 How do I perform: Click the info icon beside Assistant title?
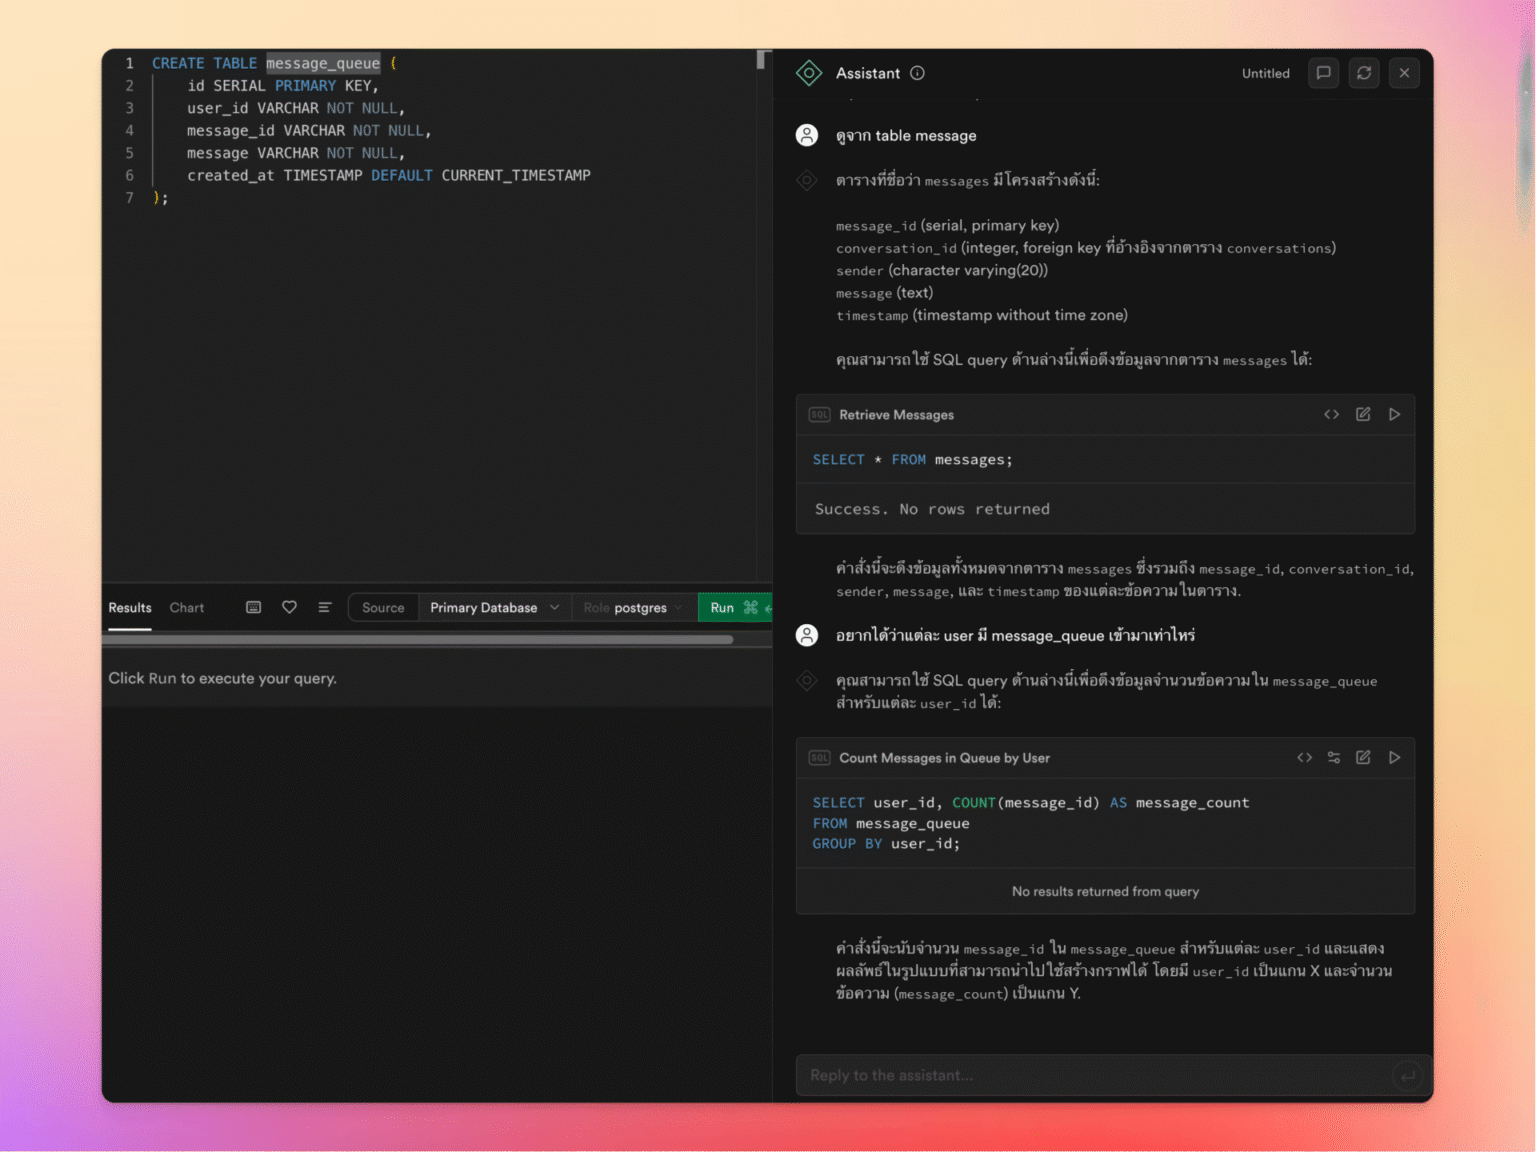[x=917, y=73]
